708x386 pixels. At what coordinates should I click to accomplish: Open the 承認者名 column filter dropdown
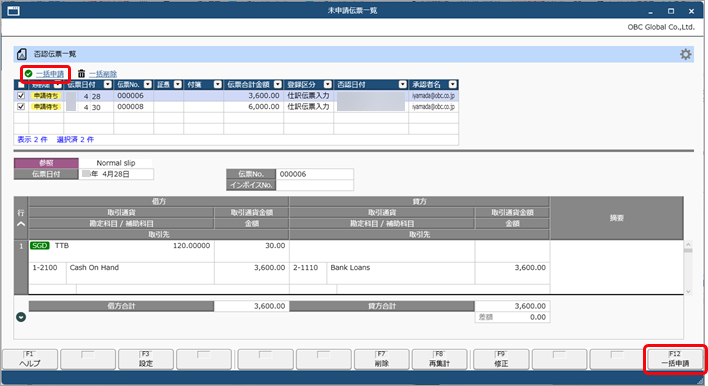coord(452,84)
